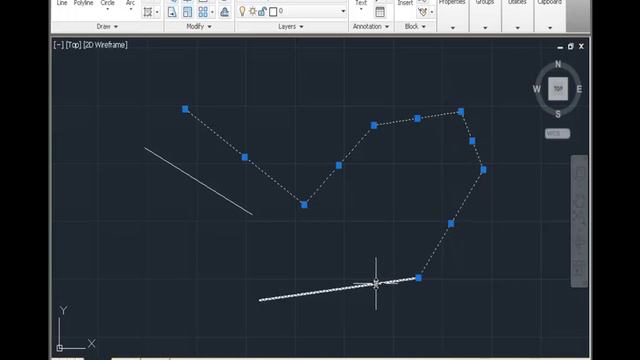
Task: Click the Clipboard panel label
Action: pos(550,2)
